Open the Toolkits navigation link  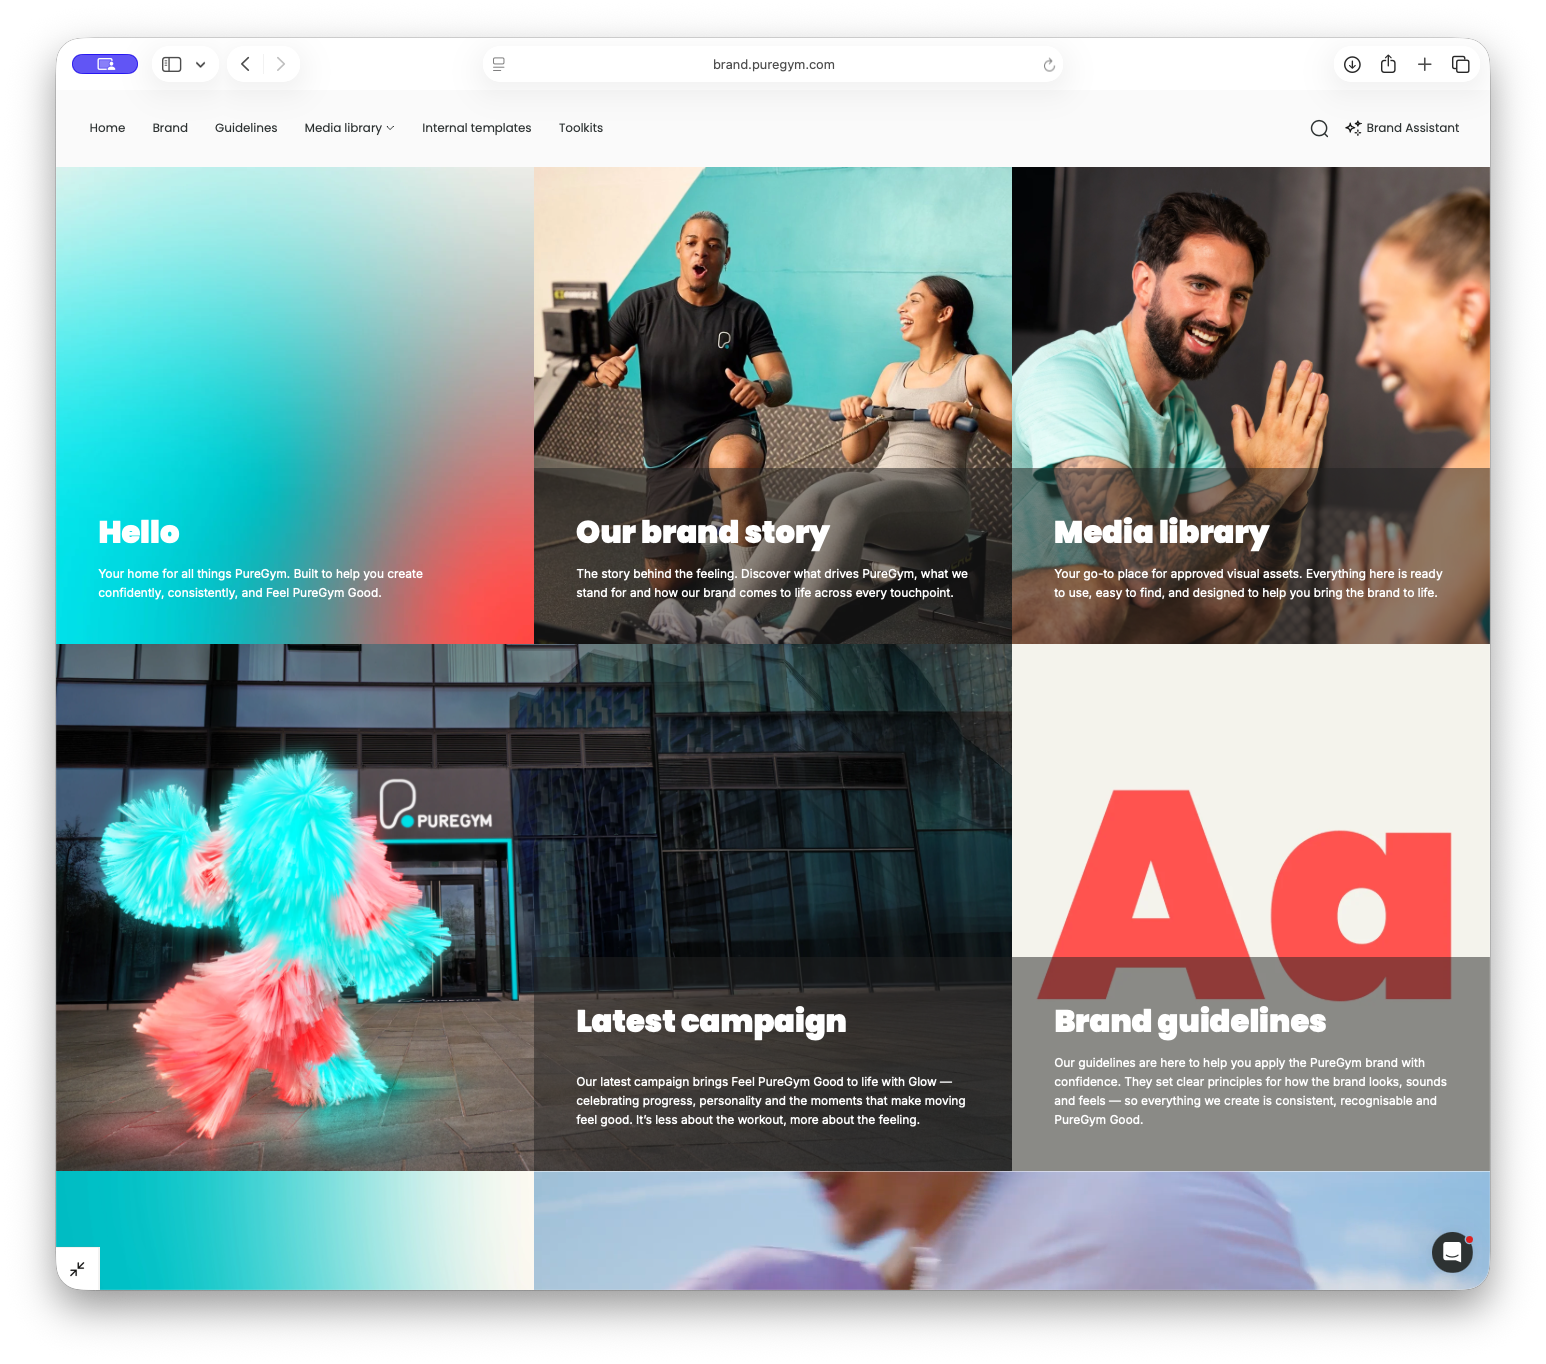point(580,128)
